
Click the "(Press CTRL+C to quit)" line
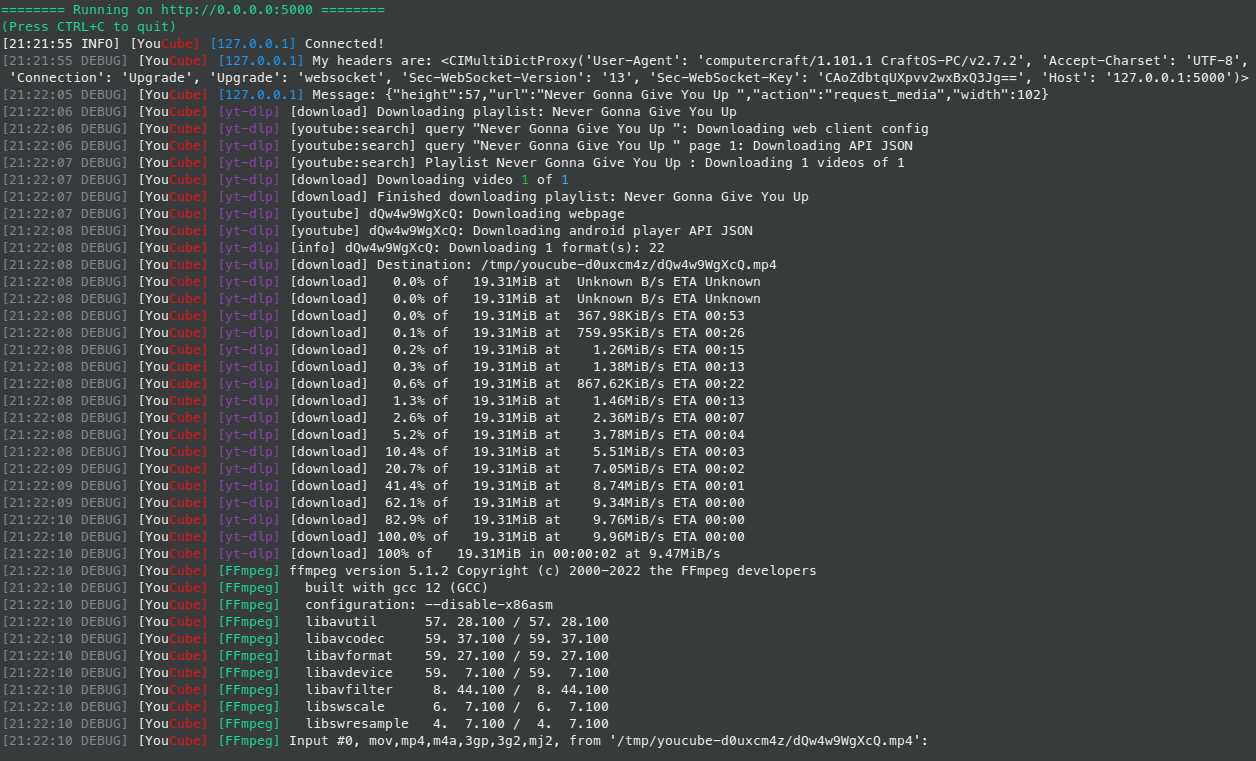point(89,26)
